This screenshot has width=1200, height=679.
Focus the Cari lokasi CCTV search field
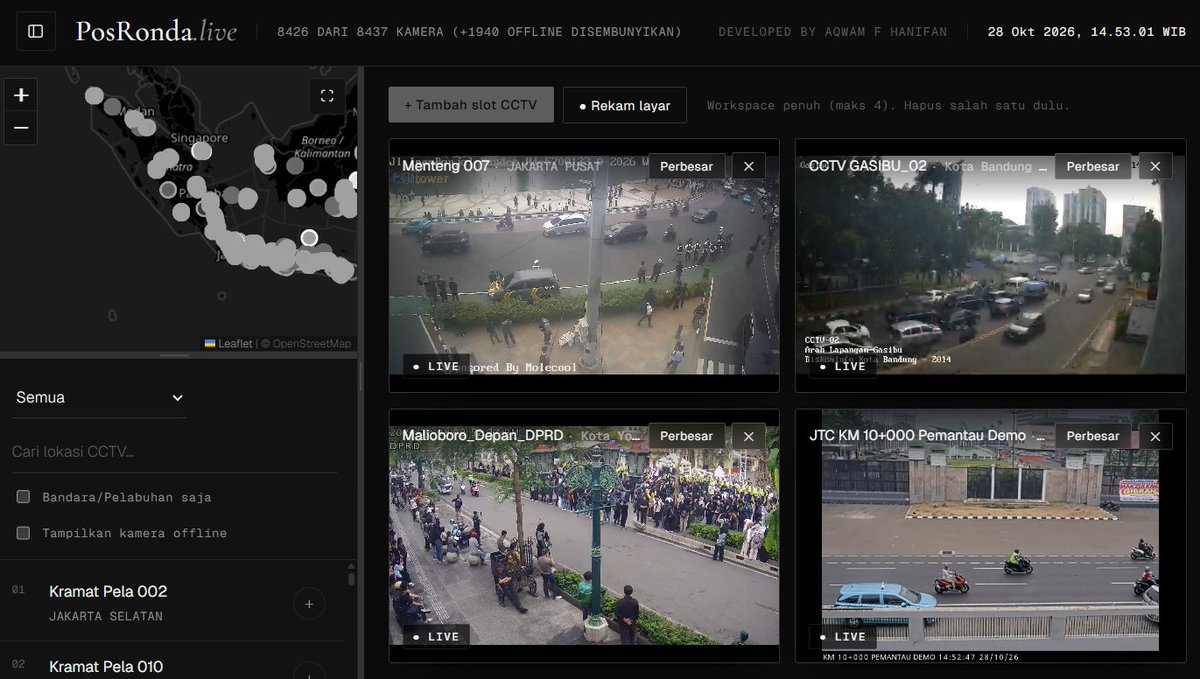click(x=174, y=452)
